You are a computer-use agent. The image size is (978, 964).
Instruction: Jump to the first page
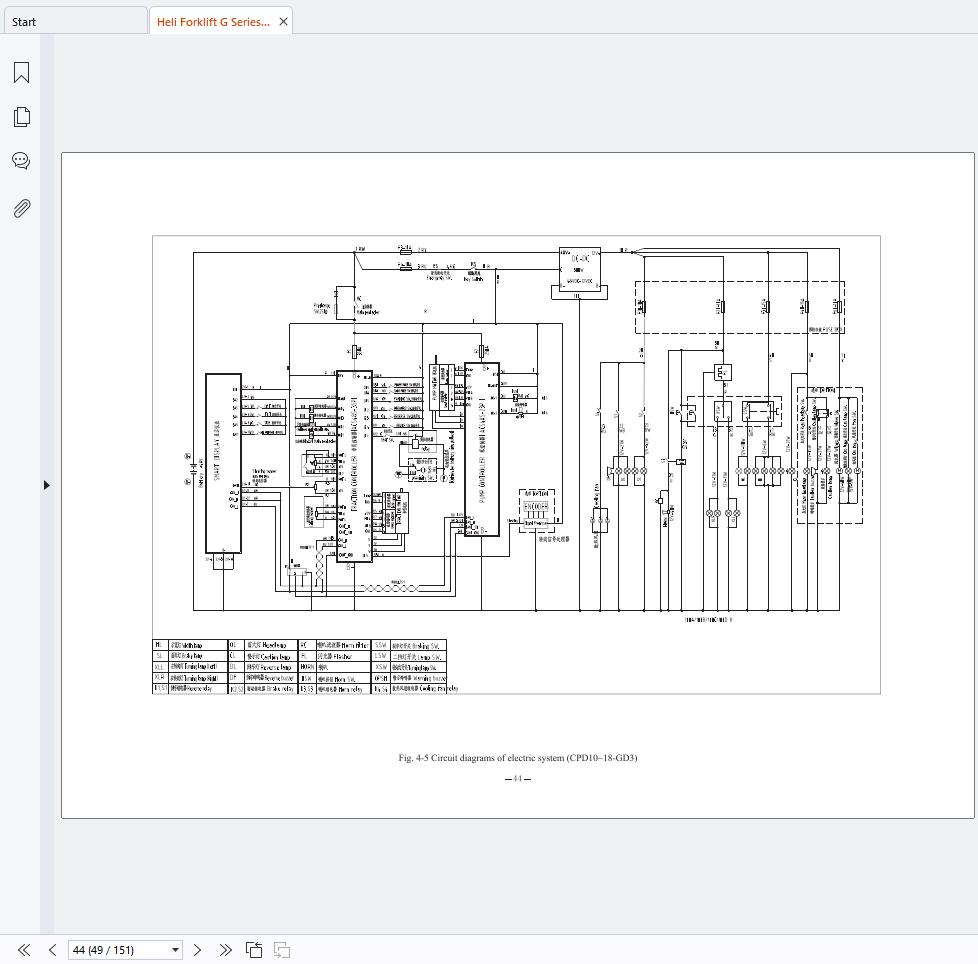[x=24, y=950]
